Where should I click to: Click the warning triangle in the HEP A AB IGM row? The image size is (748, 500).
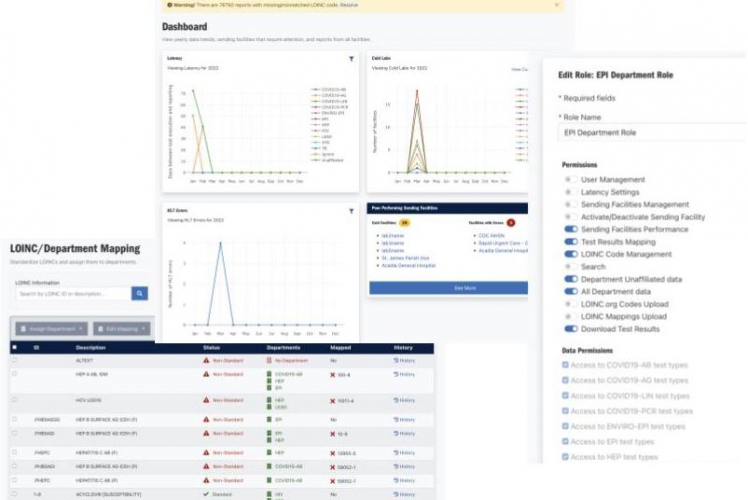pos(206,374)
